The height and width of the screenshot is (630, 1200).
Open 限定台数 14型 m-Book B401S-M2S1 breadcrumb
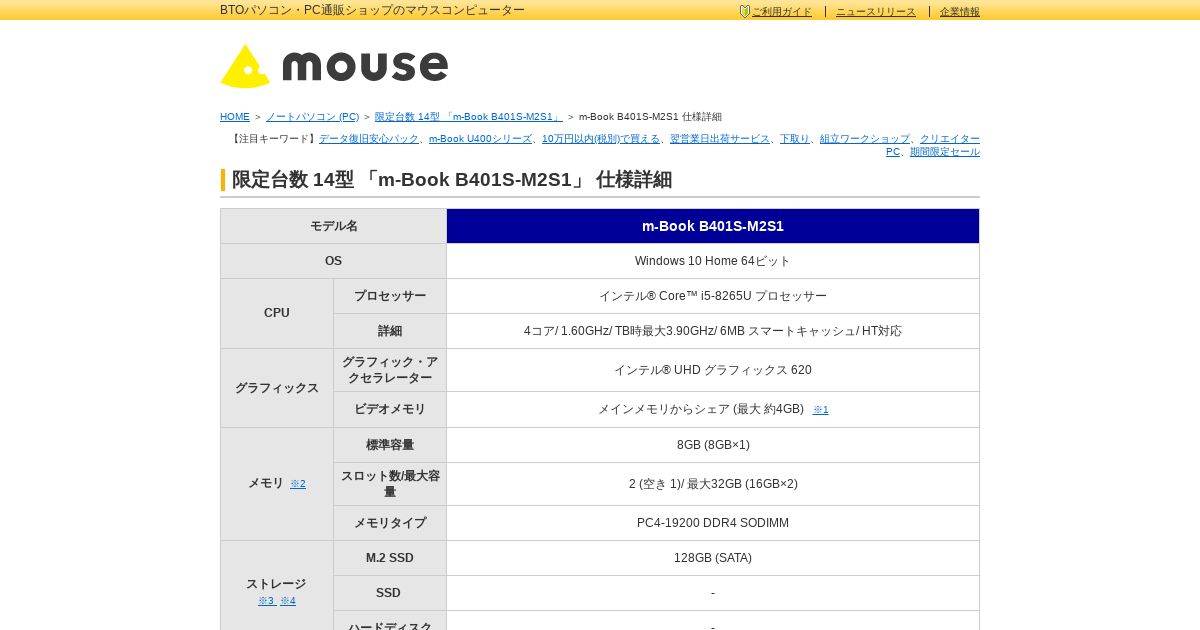point(469,117)
